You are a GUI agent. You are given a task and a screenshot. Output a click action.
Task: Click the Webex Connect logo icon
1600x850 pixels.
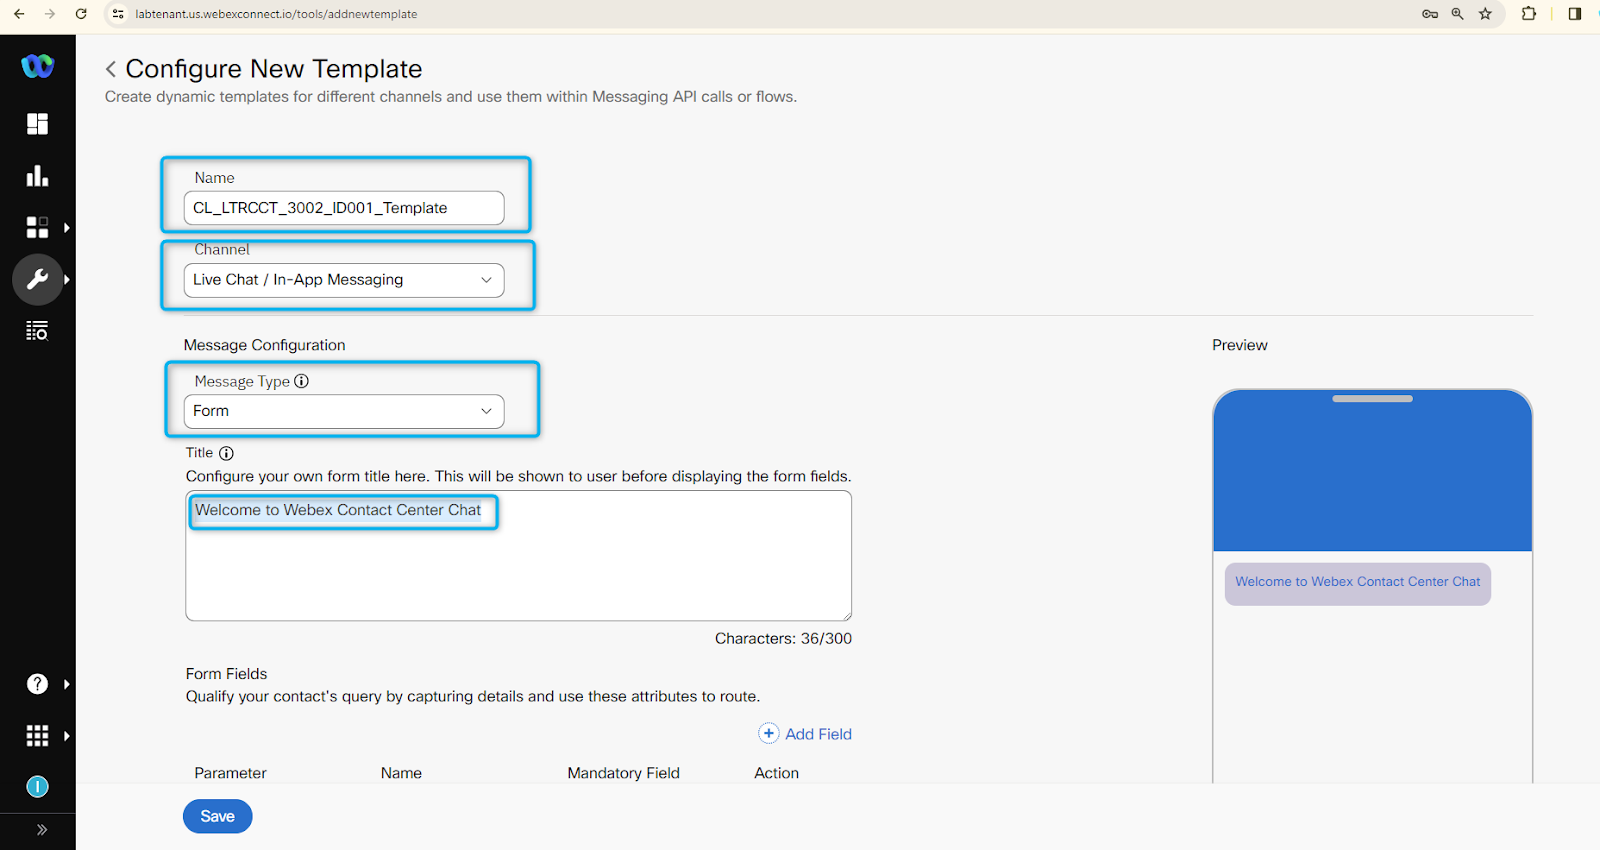click(37, 66)
